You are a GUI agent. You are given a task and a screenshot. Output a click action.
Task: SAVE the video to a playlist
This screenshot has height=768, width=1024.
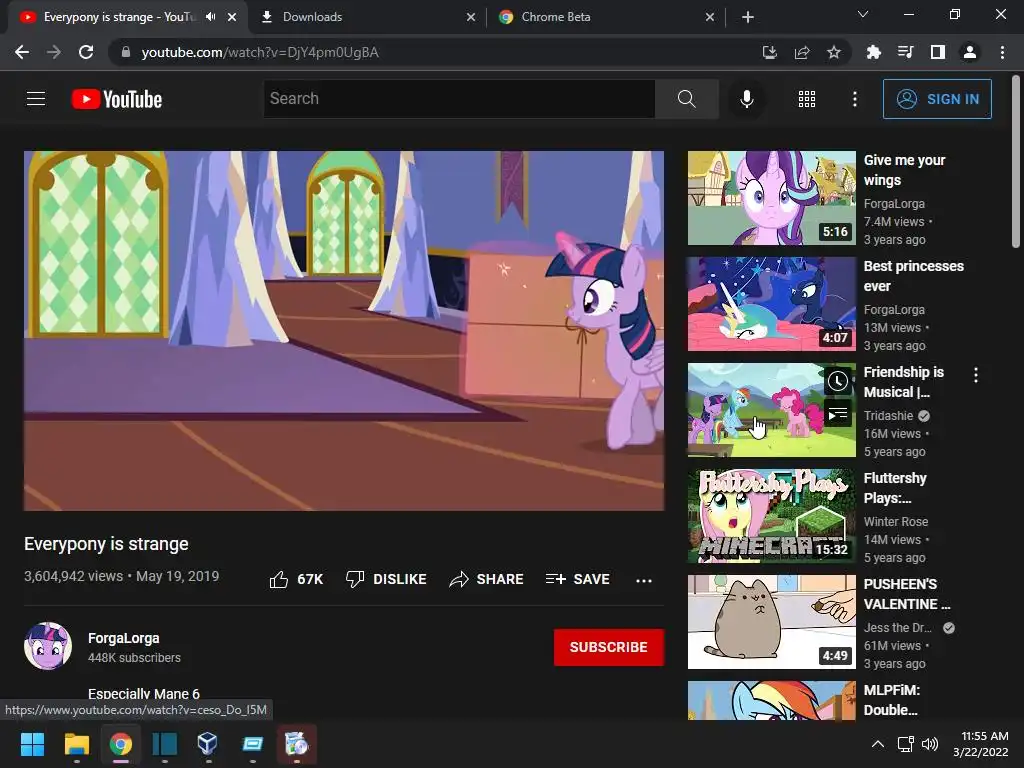point(577,579)
